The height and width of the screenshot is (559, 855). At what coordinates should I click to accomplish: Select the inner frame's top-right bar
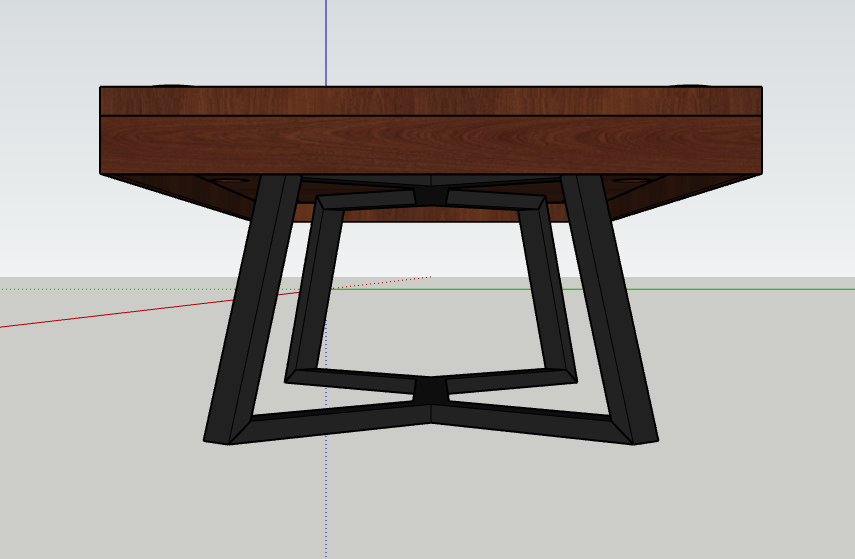coord(496,199)
